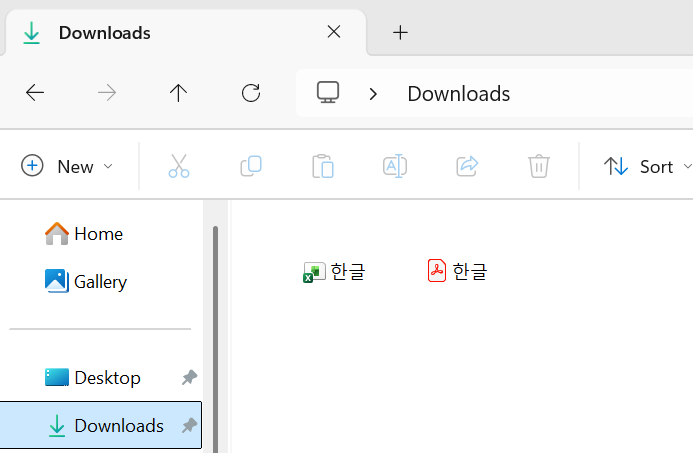Refresh the Downloads folder

pos(251,93)
